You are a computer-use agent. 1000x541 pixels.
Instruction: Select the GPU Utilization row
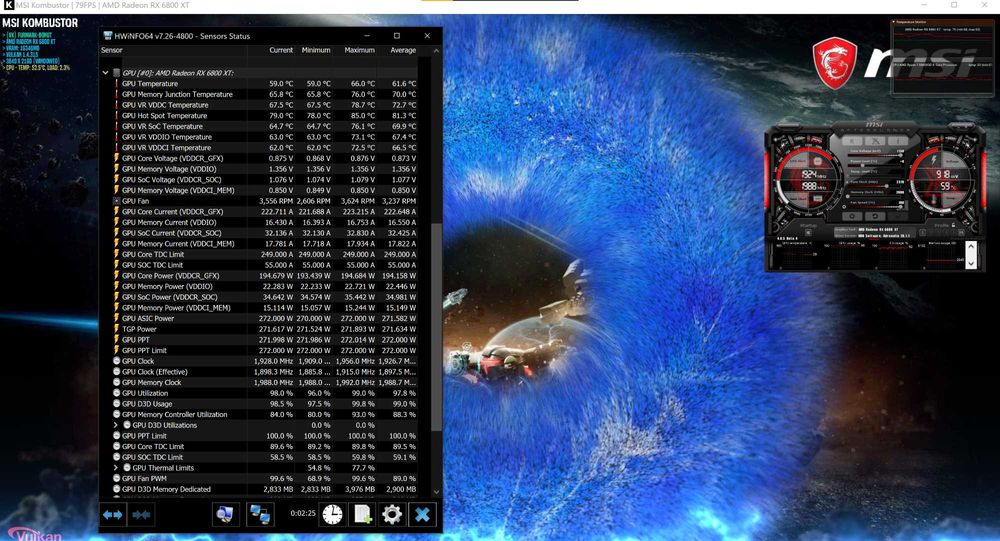[265, 393]
